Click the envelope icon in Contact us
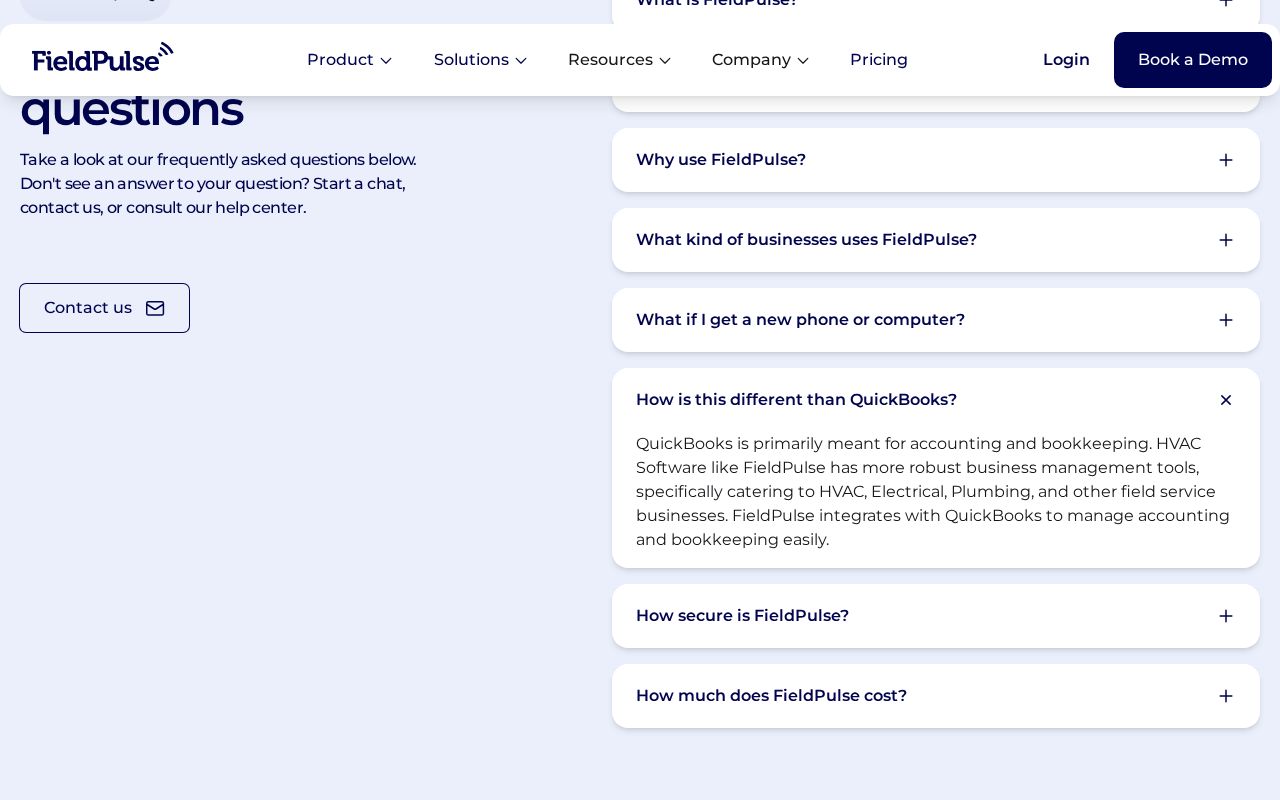 tap(155, 308)
